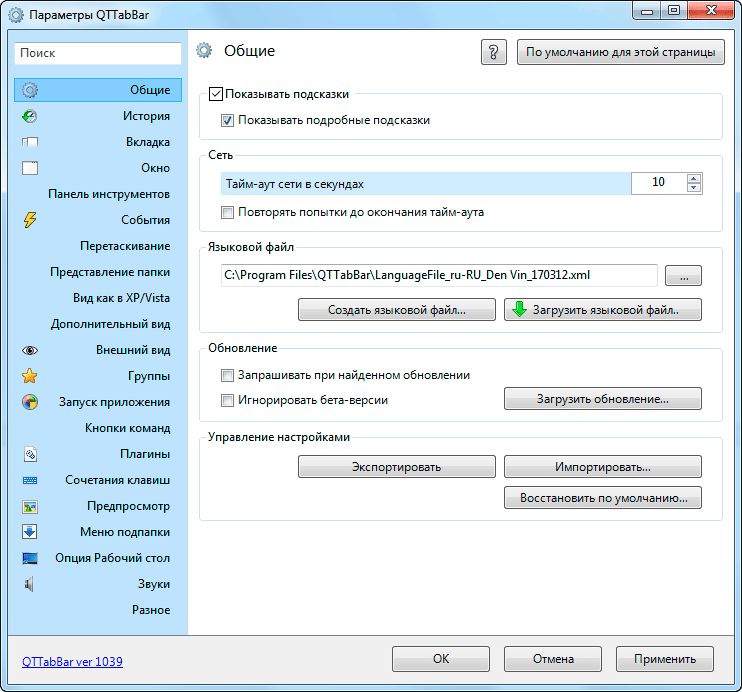Click the window icon beside Окно

coord(30,168)
